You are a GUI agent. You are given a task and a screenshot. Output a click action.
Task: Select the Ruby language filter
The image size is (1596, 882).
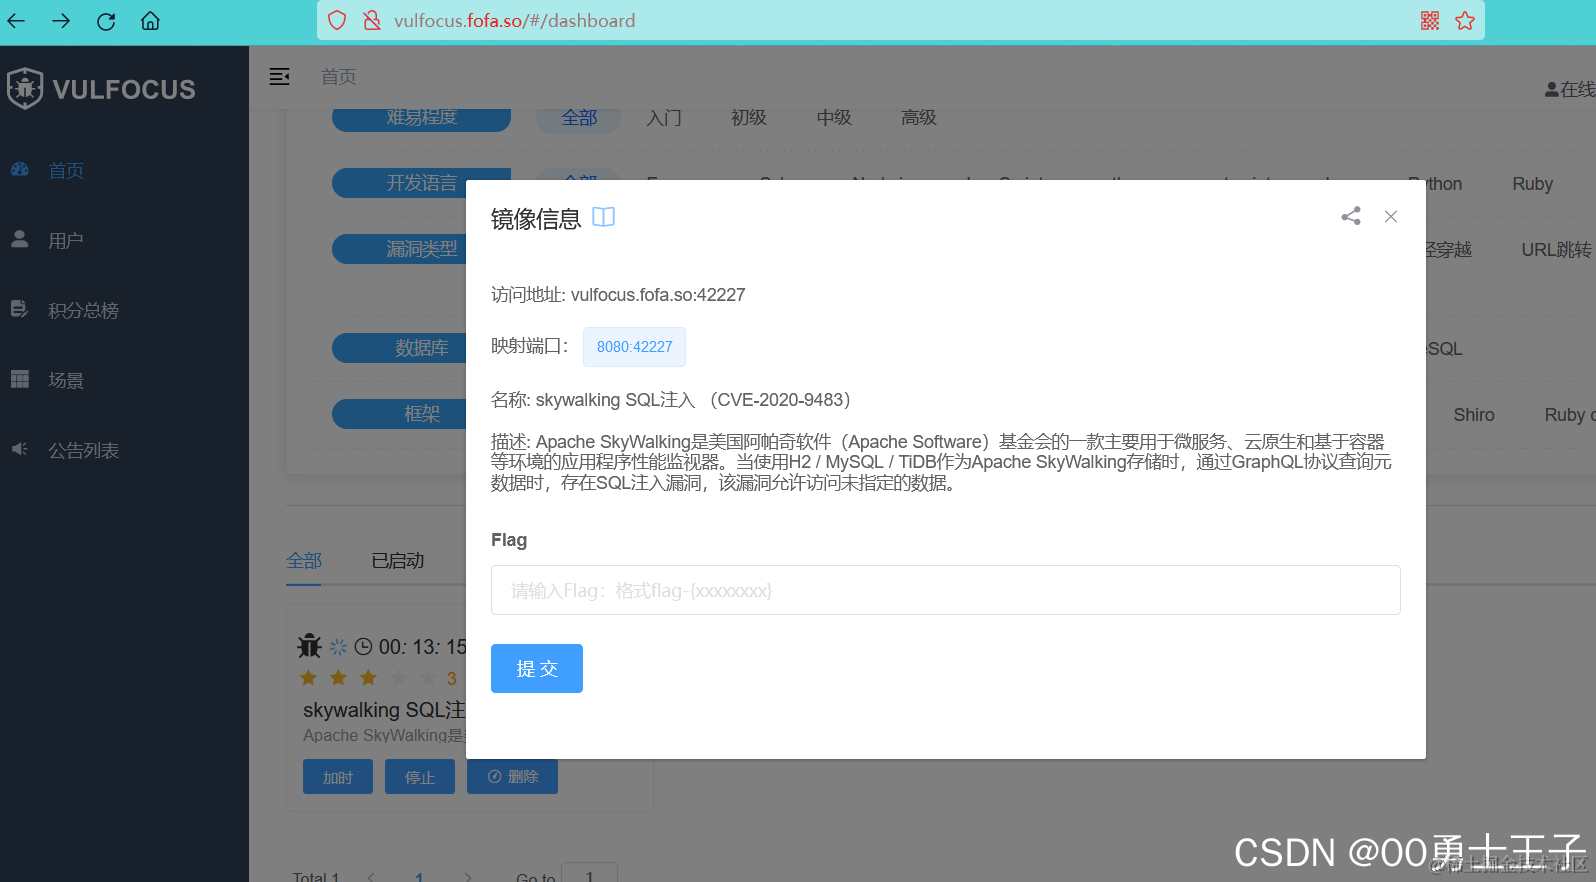tap(1532, 184)
